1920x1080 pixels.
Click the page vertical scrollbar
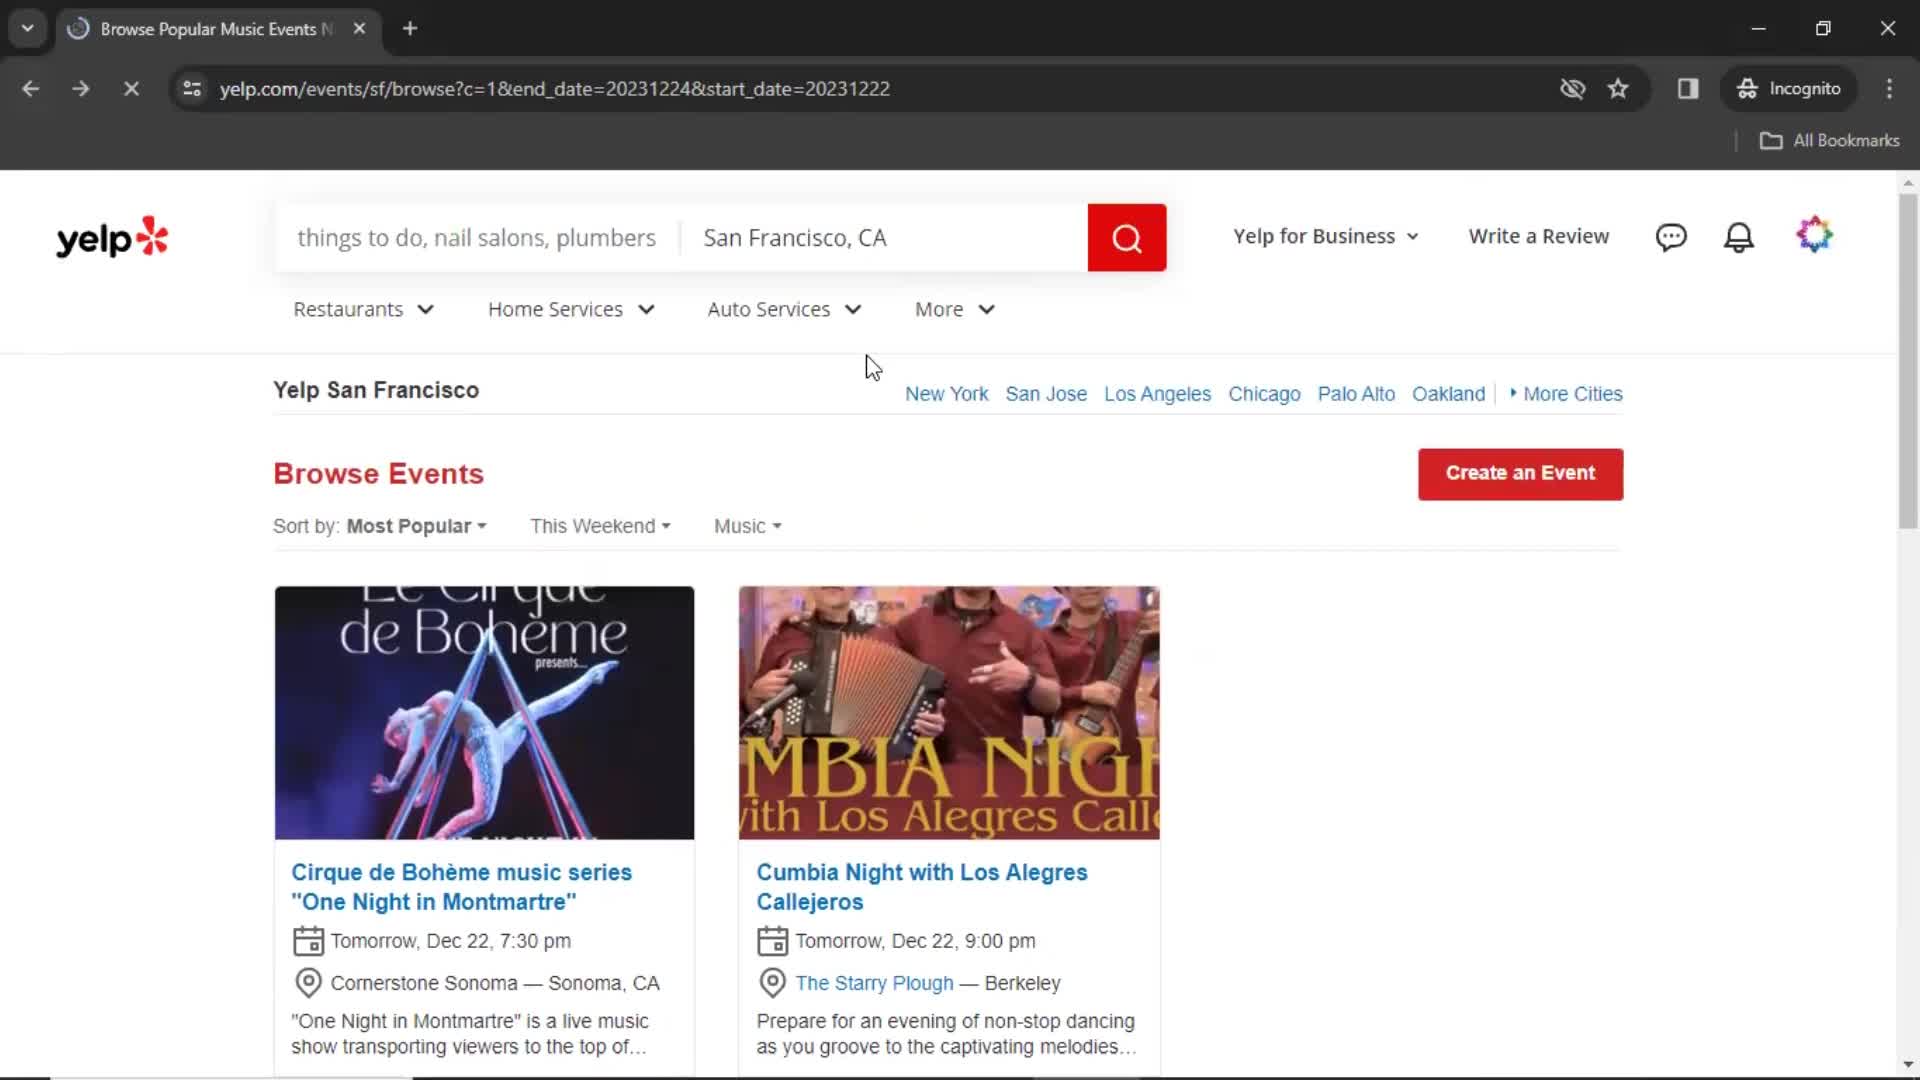point(1907,360)
